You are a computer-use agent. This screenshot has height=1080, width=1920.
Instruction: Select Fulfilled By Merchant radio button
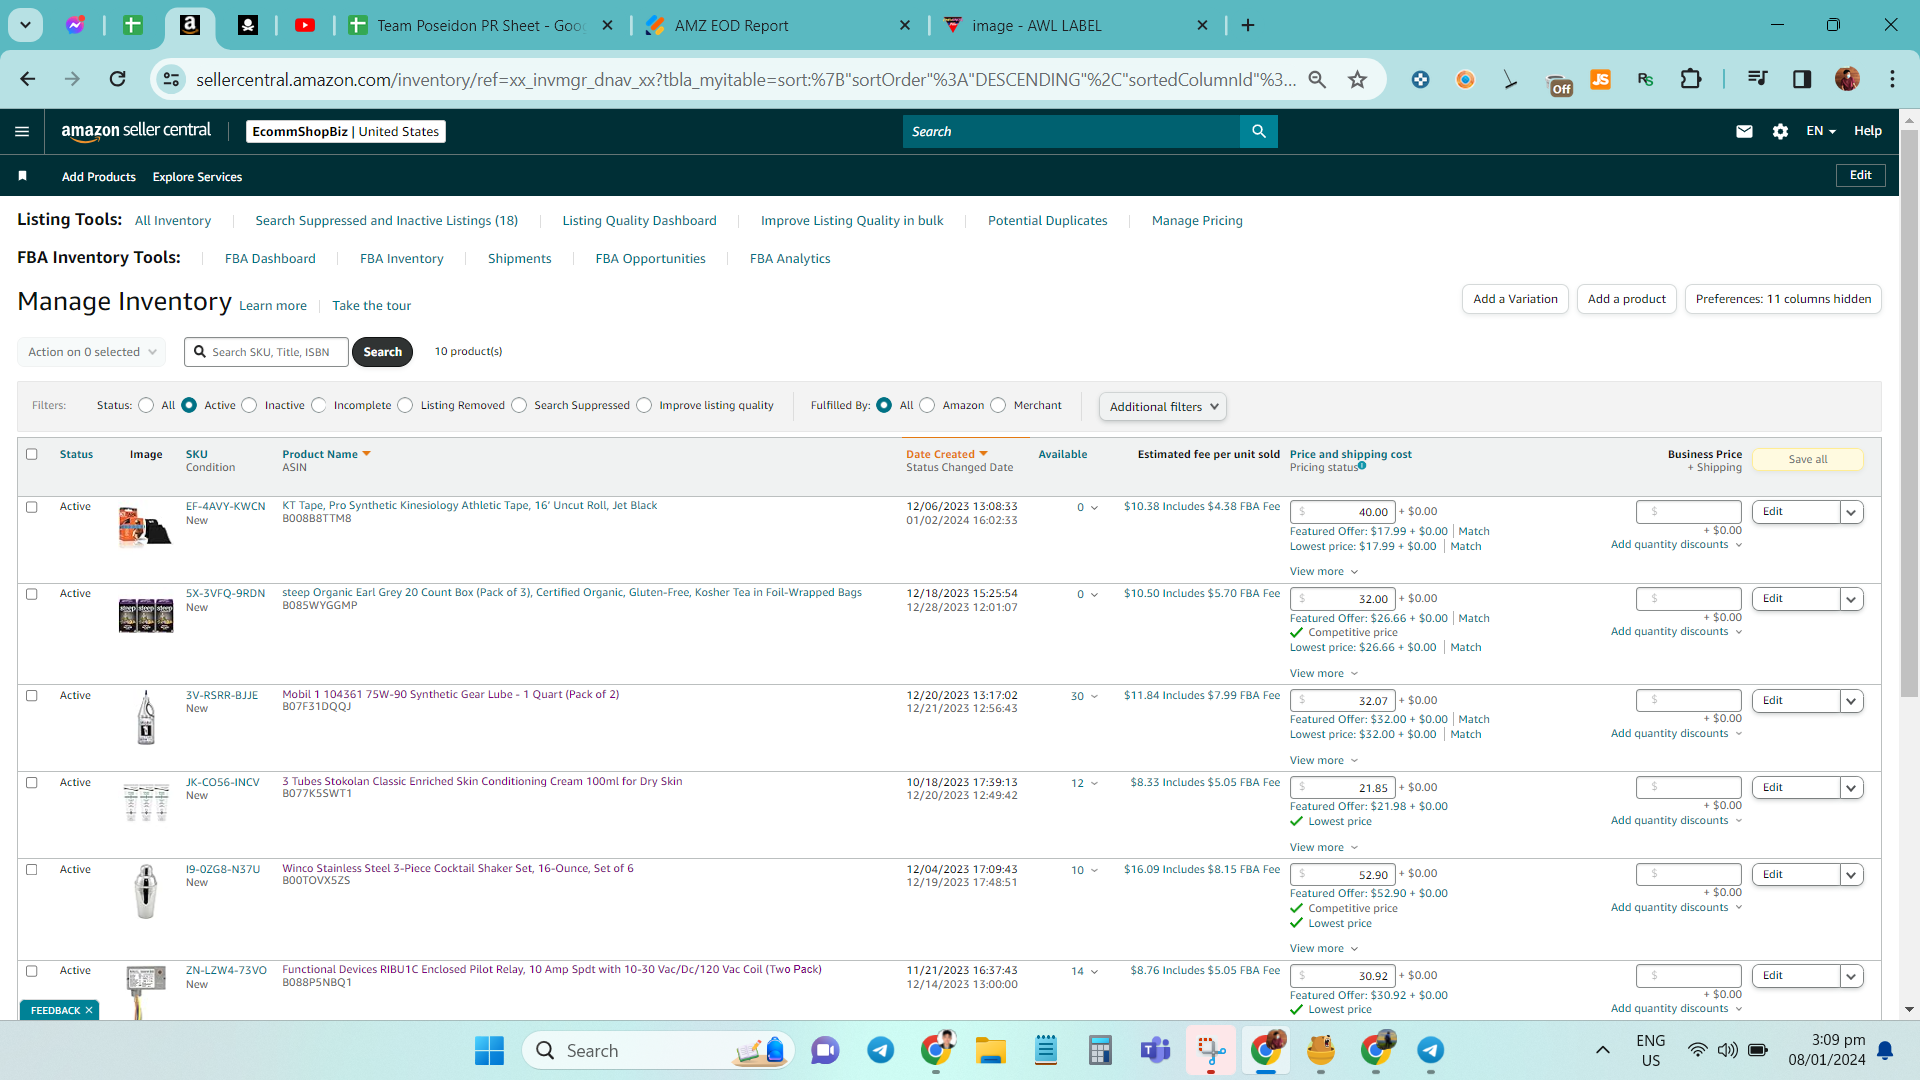click(998, 405)
